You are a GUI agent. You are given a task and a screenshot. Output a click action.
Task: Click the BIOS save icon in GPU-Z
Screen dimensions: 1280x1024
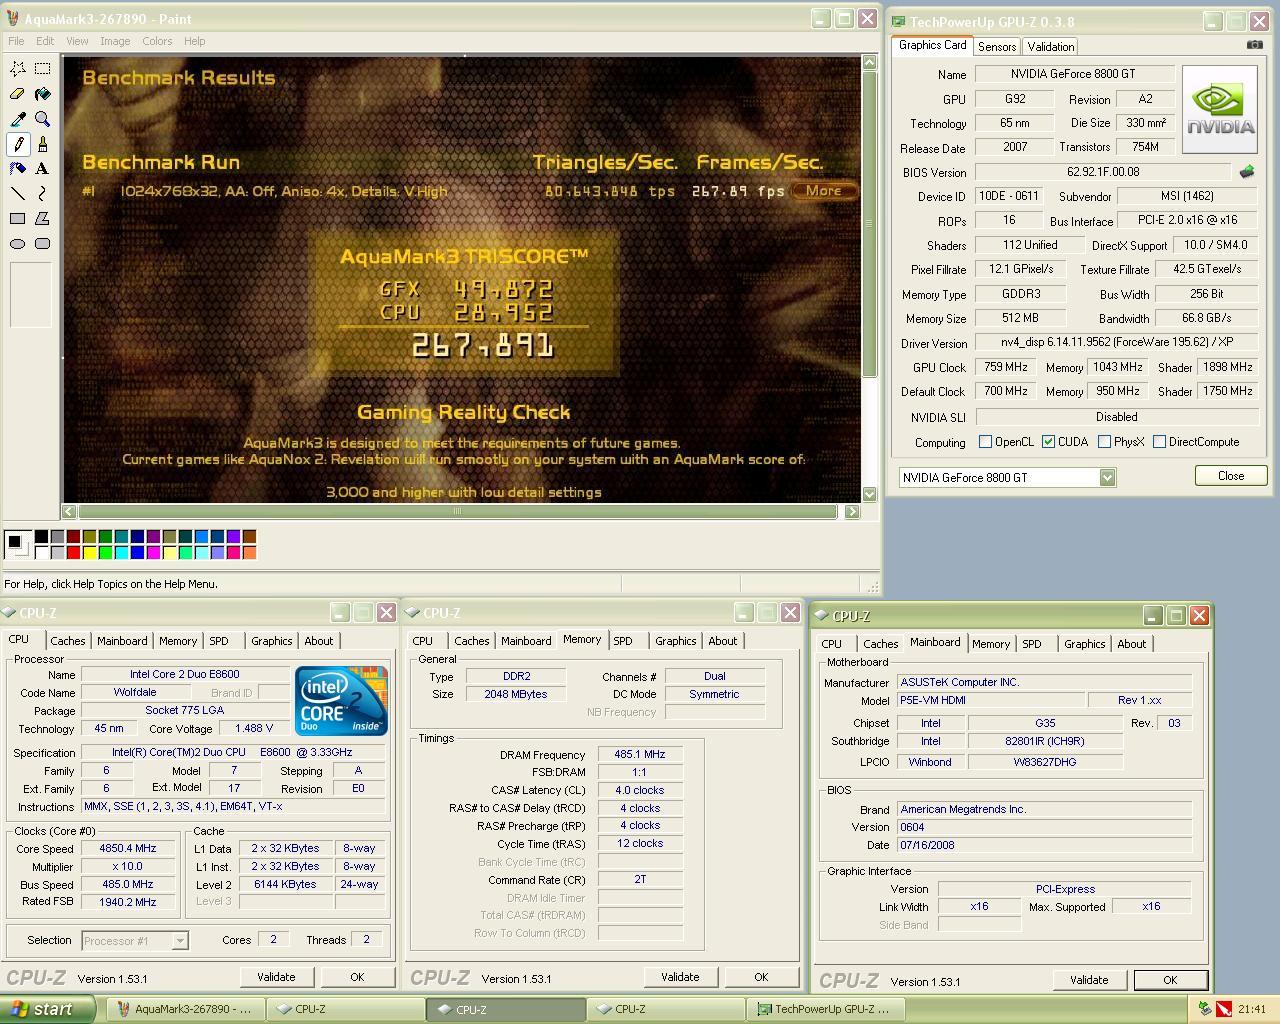pyautogui.click(x=1246, y=172)
